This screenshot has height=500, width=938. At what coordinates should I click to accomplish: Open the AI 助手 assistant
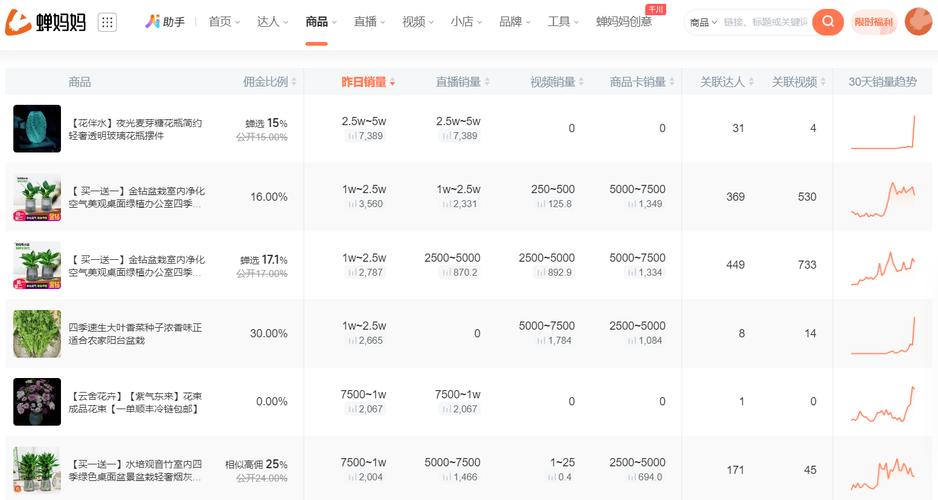tap(165, 22)
